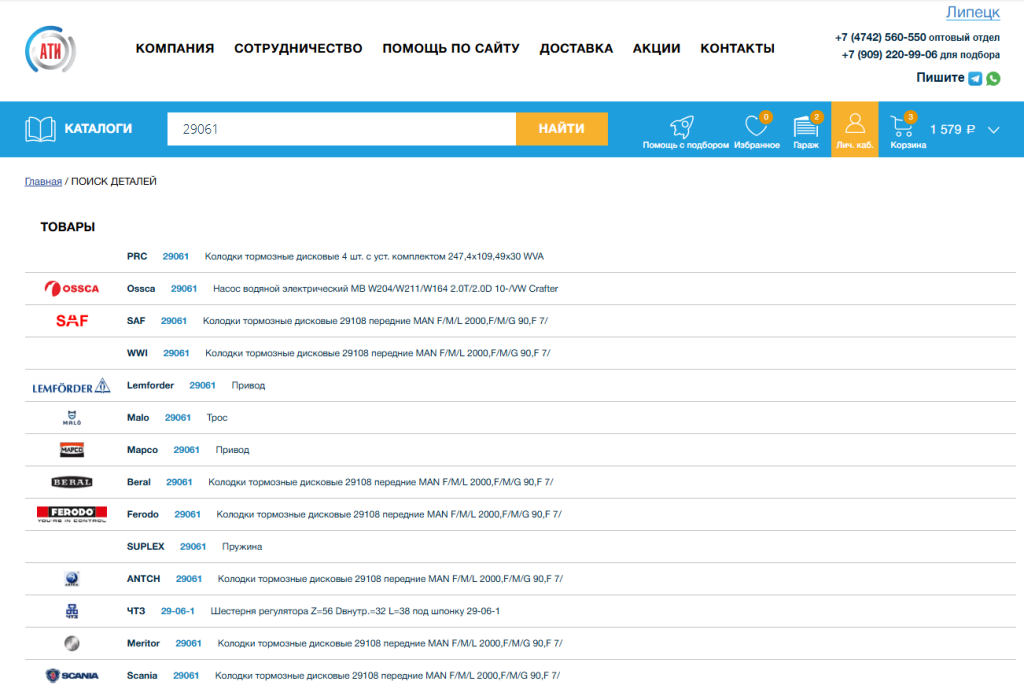
Task: Open Избранное heart icon
Action: point(756,127)
